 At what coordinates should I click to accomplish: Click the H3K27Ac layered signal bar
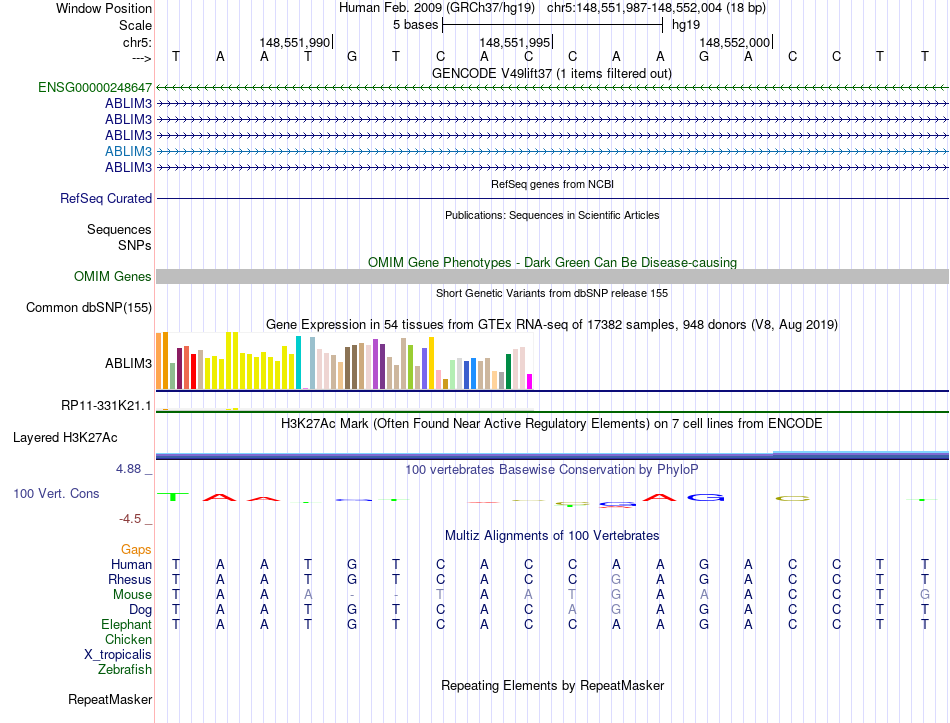552,456
